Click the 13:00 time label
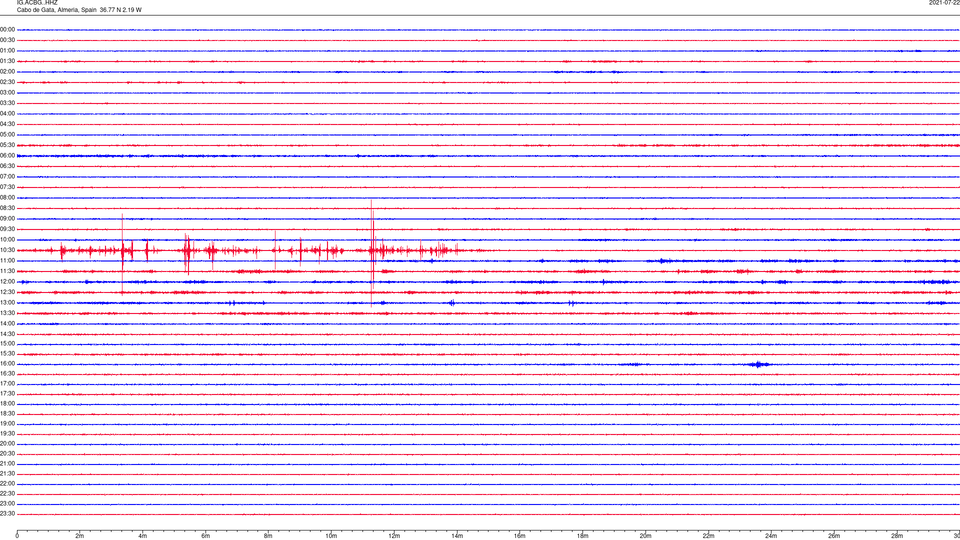This screenshot has height=540, width=960. click(7, 302)
